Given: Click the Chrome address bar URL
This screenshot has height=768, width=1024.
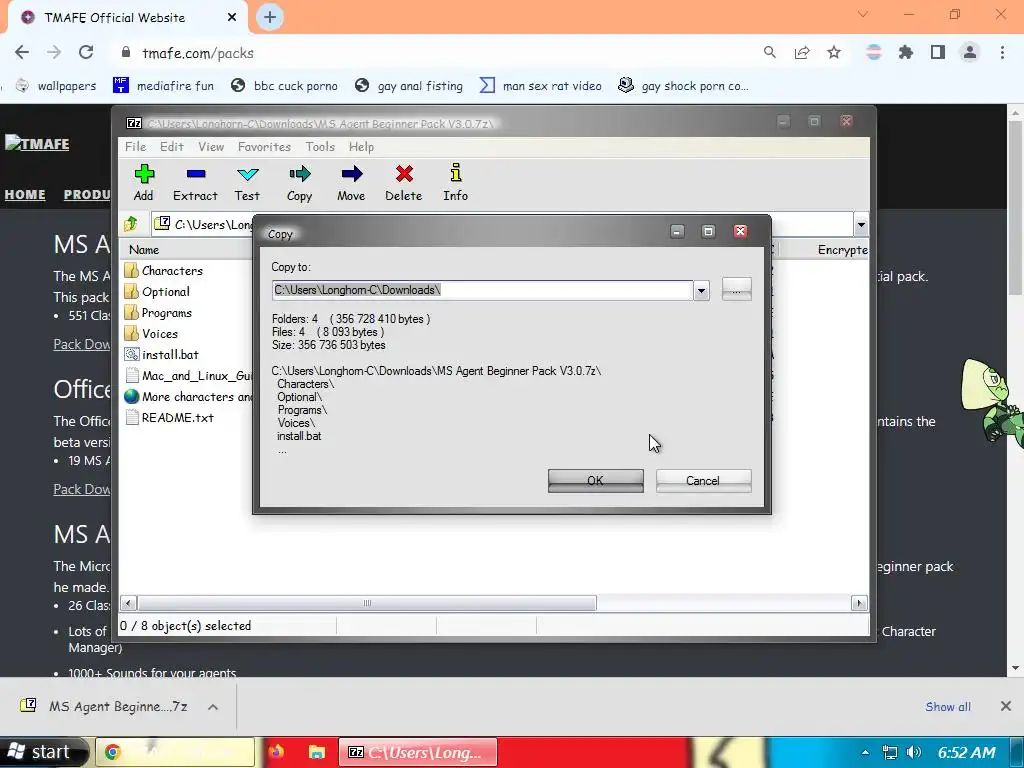Looking at the screenshot, I should (x=198, y=53).
